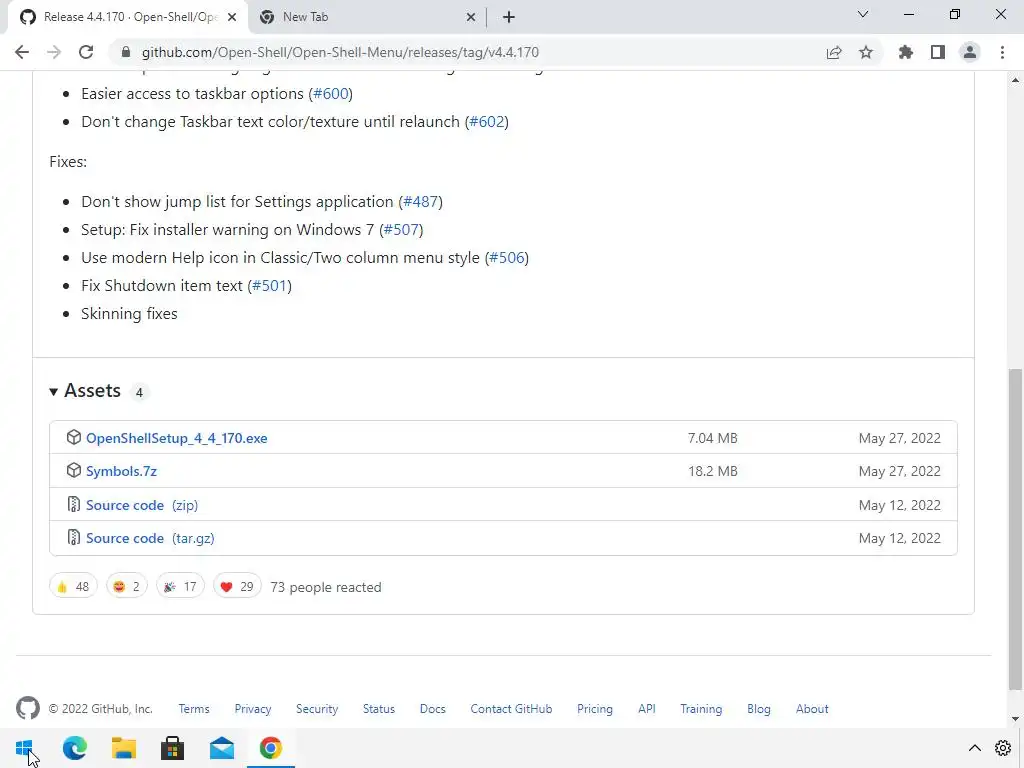1024x768 pixels.
Task: Click the file icon for Source code (tar.gz)
Action: 74,537
